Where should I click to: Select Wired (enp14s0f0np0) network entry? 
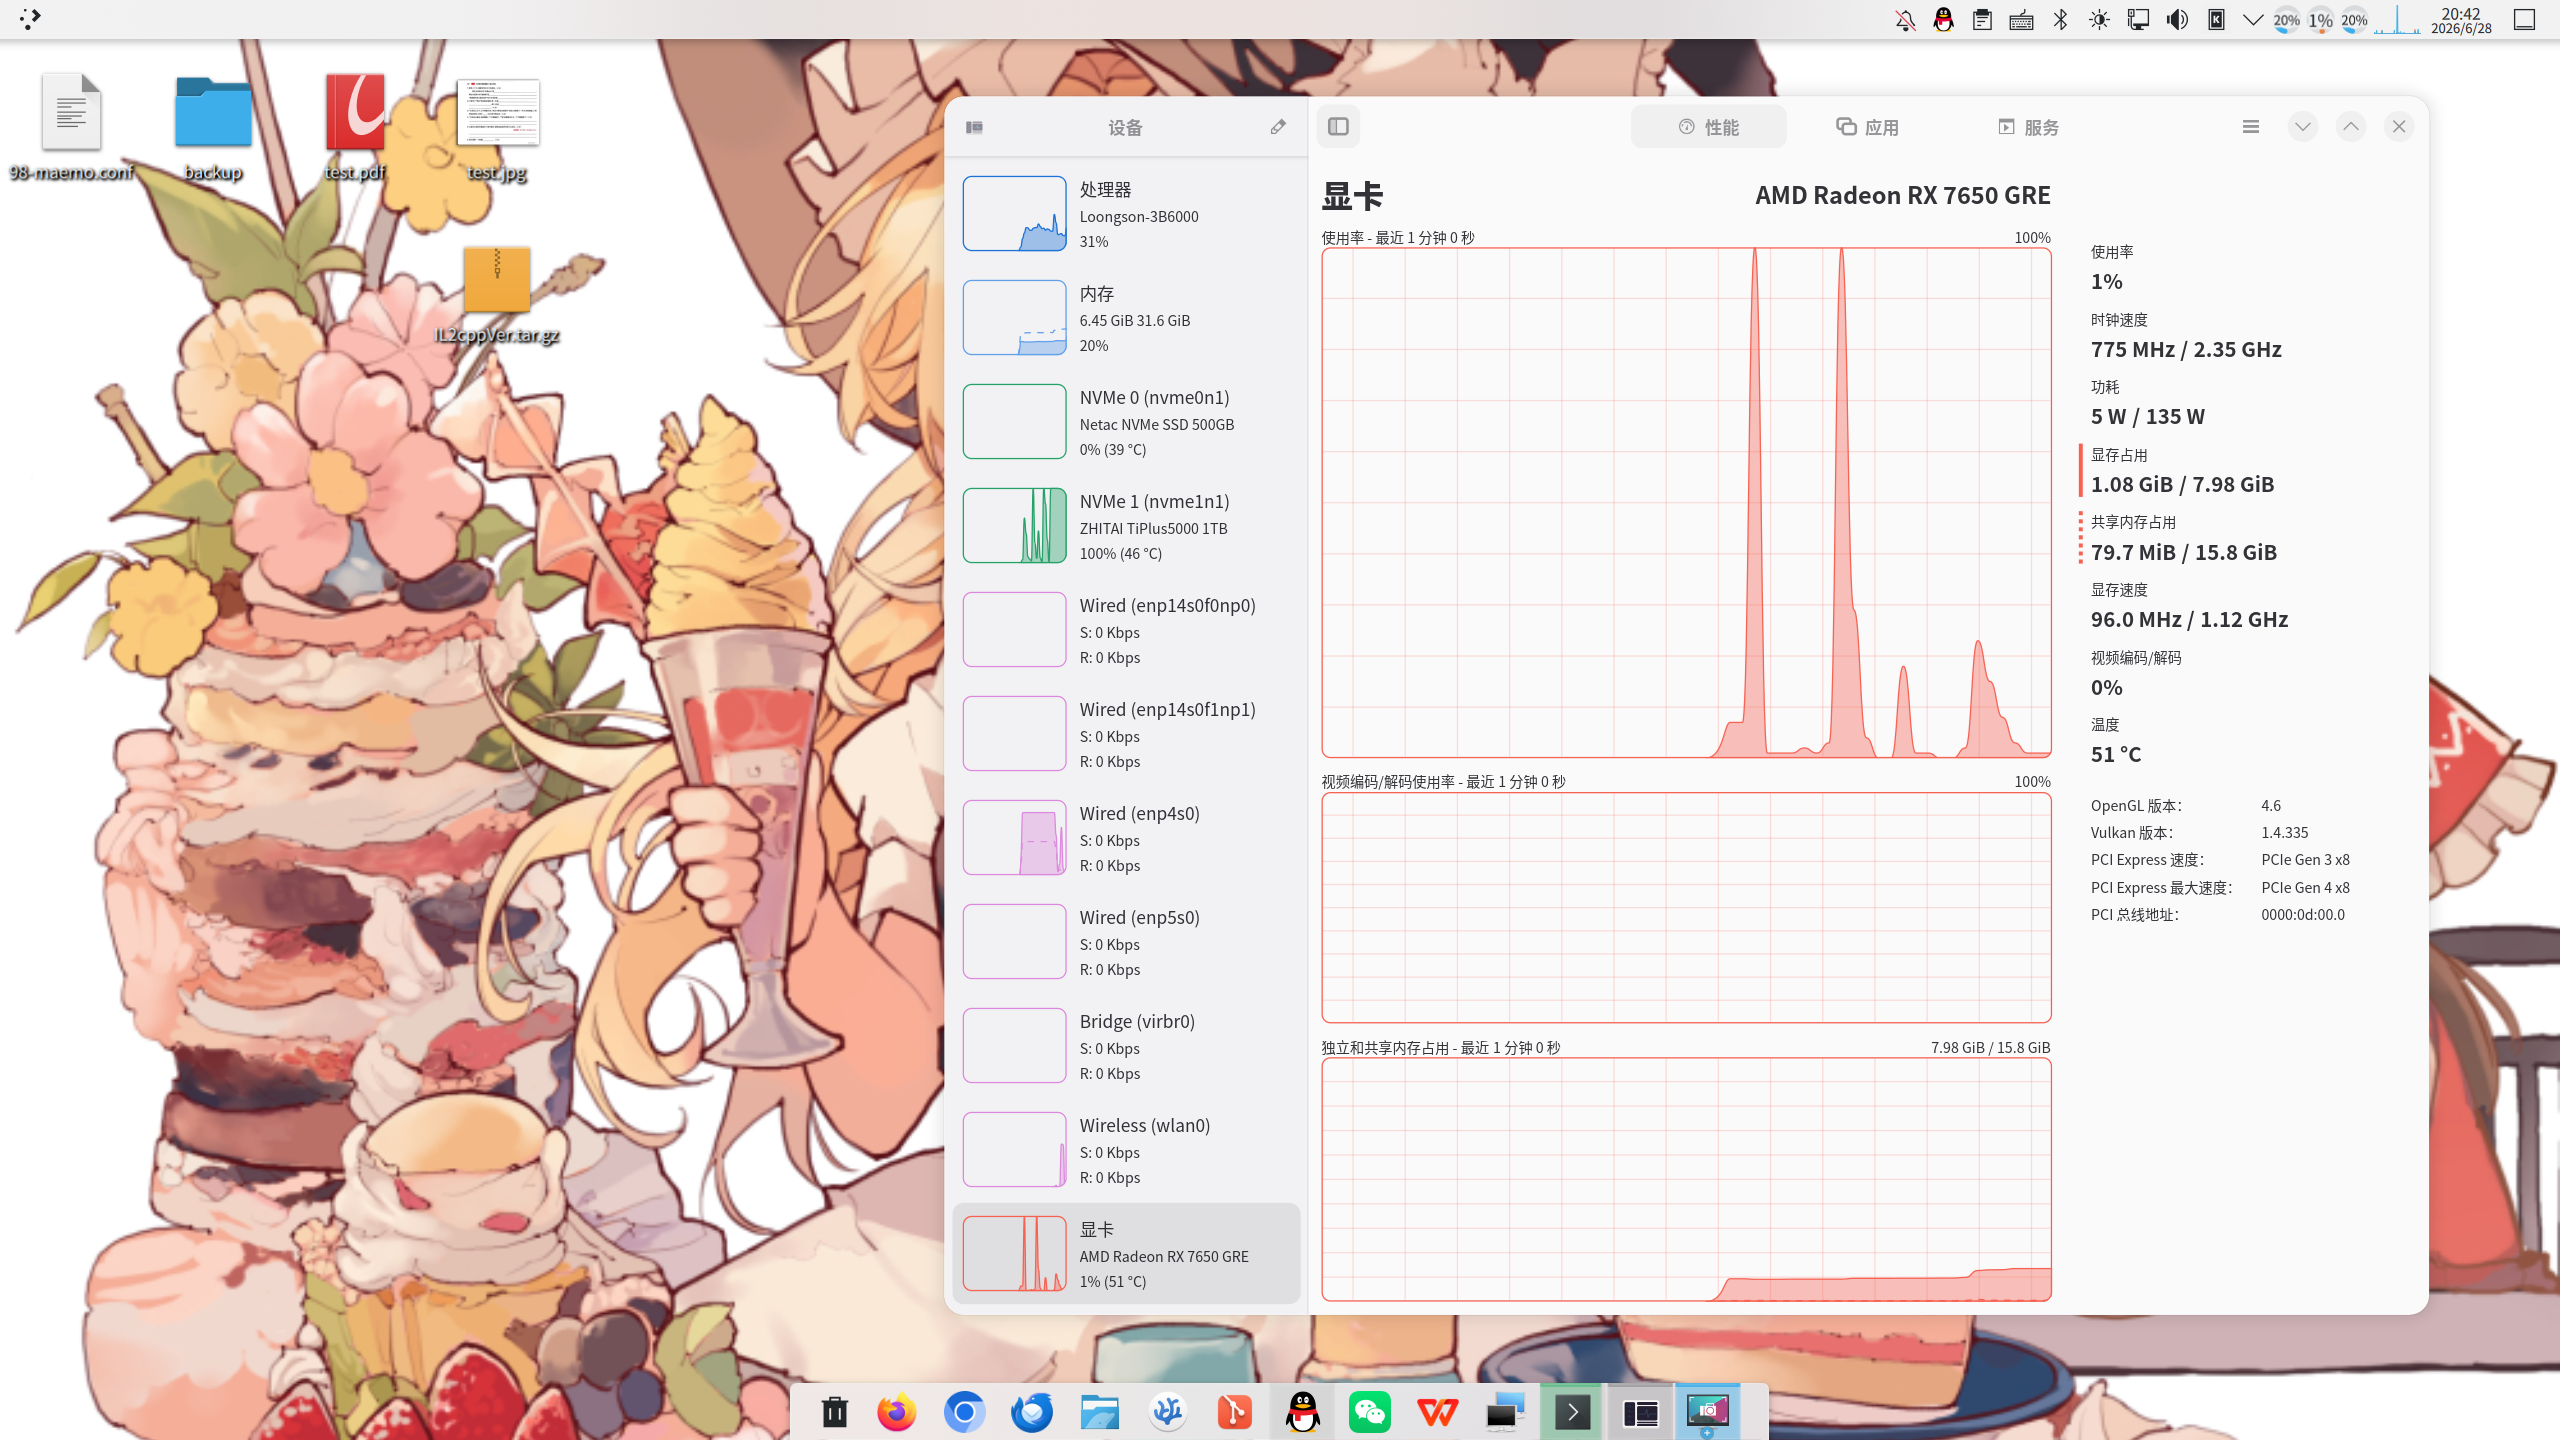pyautogui.click(x=1126, y=630)
